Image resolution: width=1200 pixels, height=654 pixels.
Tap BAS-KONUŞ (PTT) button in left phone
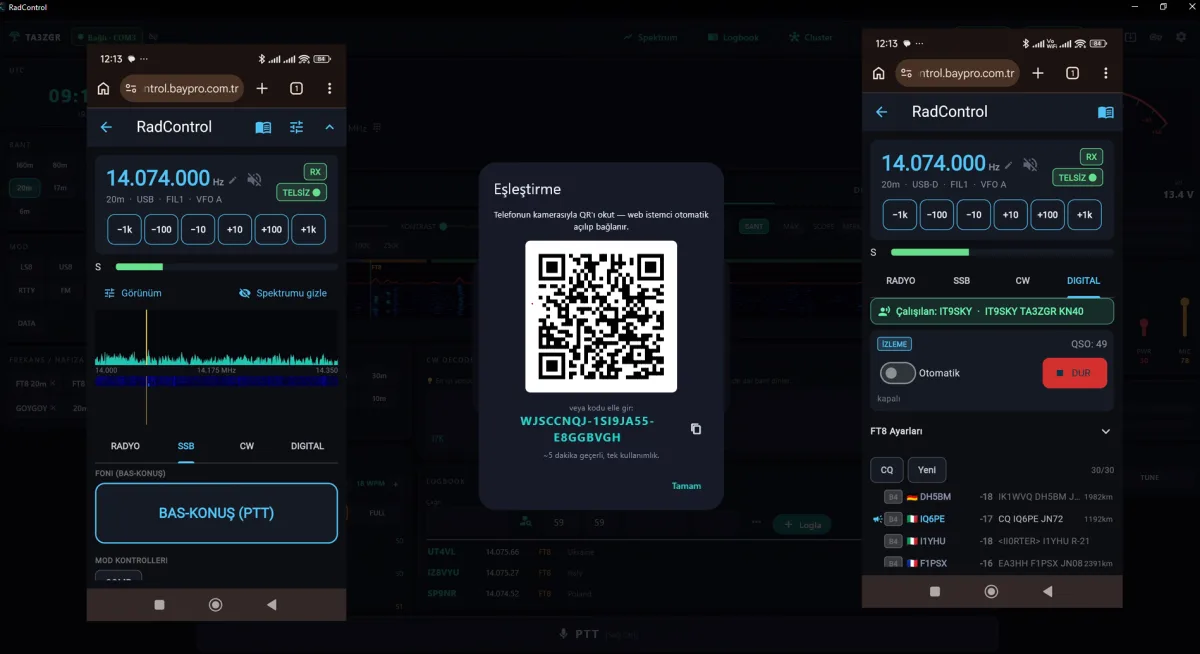click(216, 513)
